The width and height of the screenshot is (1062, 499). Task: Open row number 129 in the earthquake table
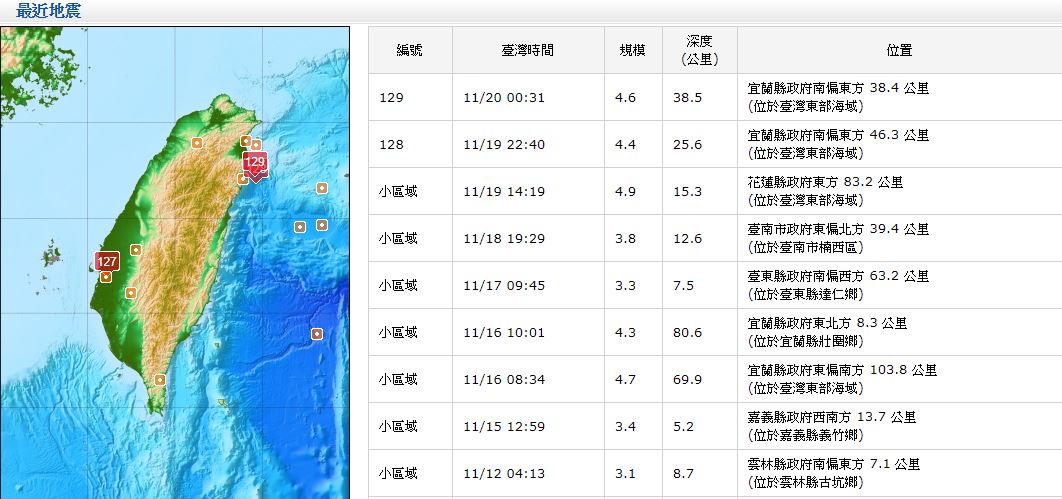tap(391, 97)
